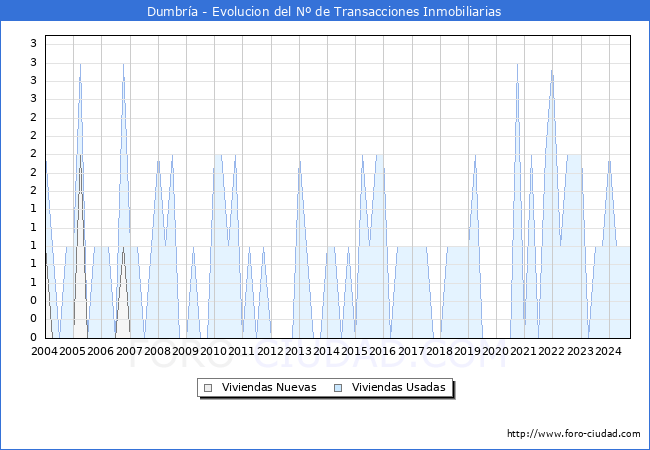Click the 2014 x-axis label
This screenshot has height=450, width=650.
[x=326, y=351]
